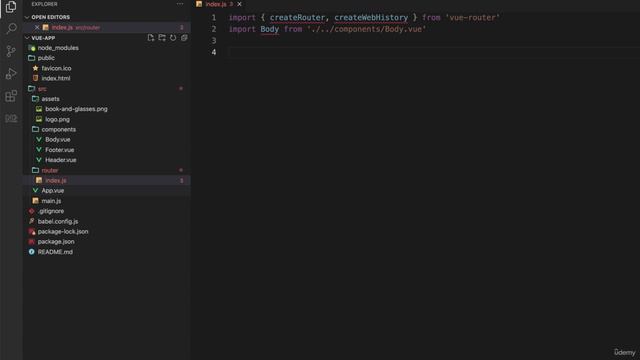
Task: Open .gitignore file
Action: point(51,211)
